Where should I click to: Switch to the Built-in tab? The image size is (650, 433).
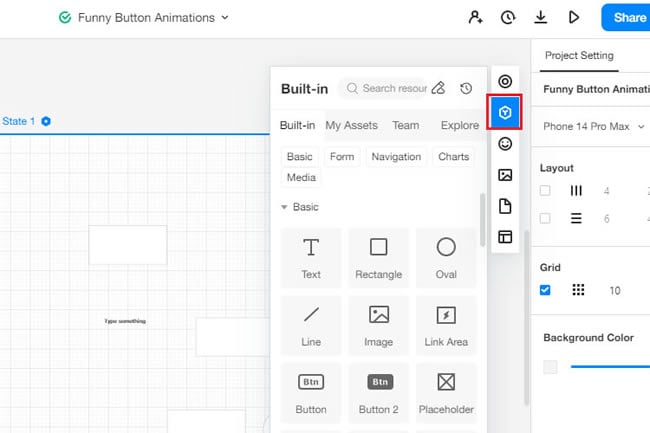point(297,125)
